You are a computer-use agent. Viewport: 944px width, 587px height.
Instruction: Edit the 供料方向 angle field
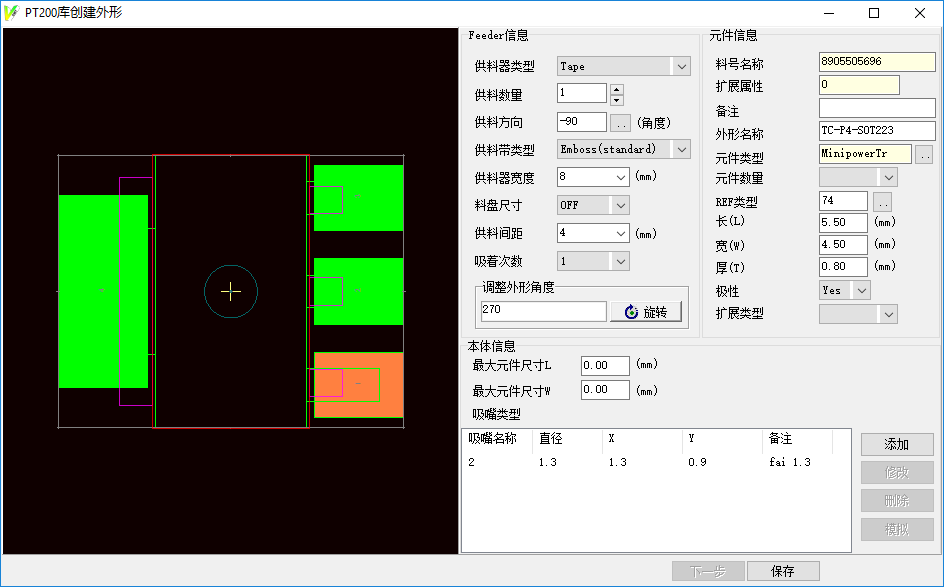(x=582, y=122)
